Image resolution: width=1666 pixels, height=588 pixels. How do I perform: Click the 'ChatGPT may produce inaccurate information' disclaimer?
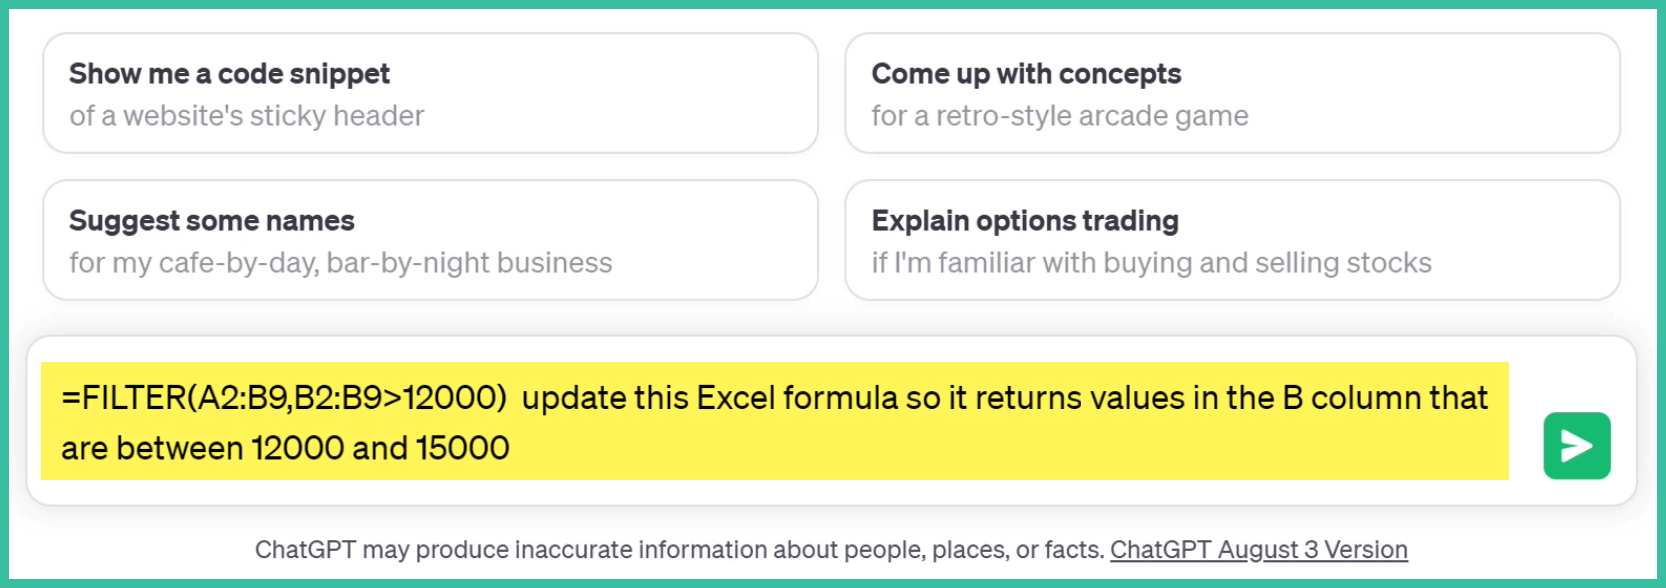pos(679,550)
